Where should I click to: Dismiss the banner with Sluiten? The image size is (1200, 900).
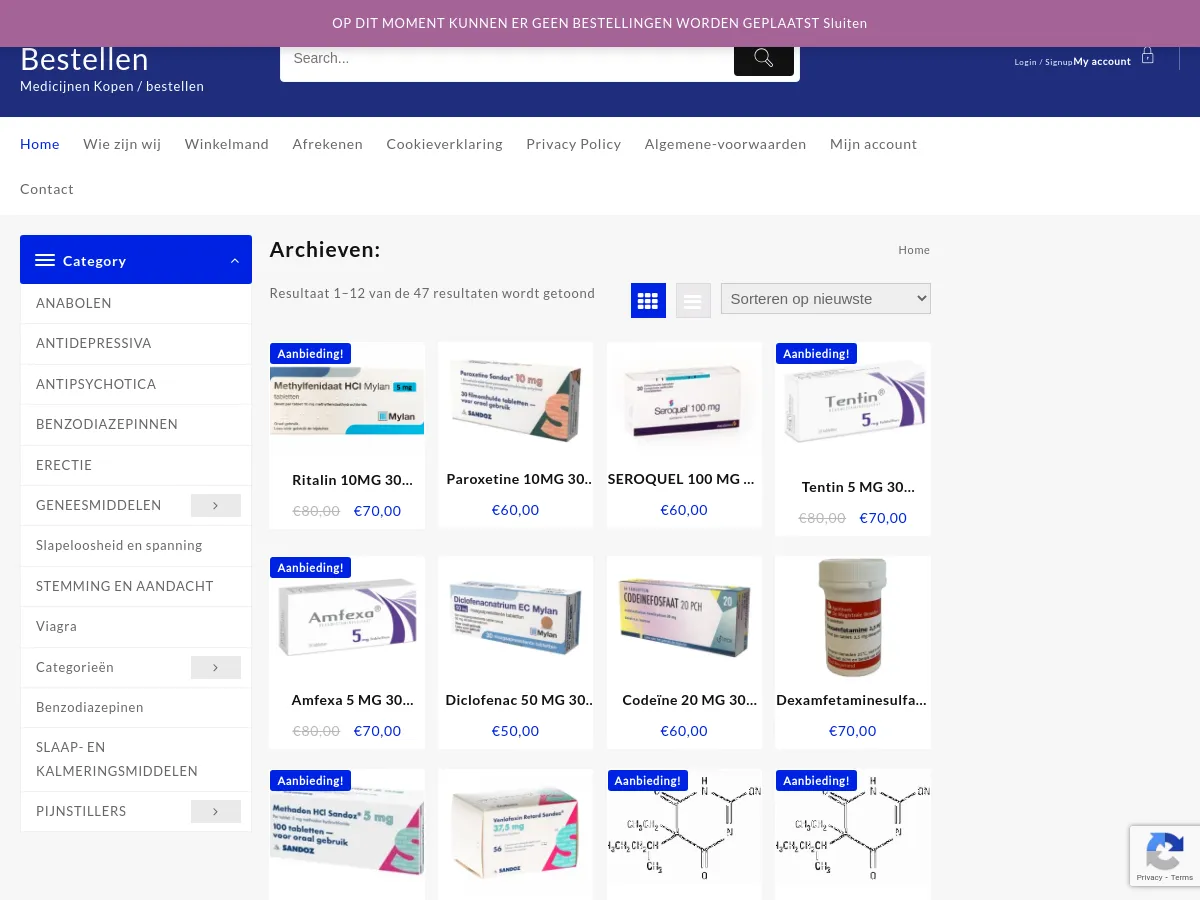coord(845,23)
